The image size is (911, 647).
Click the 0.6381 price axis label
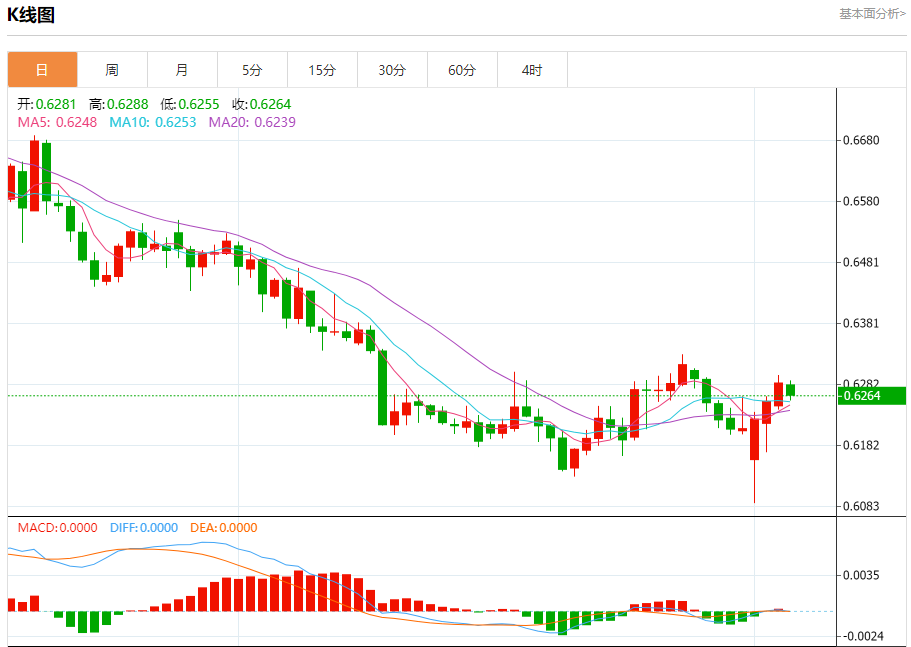(861, 323)
